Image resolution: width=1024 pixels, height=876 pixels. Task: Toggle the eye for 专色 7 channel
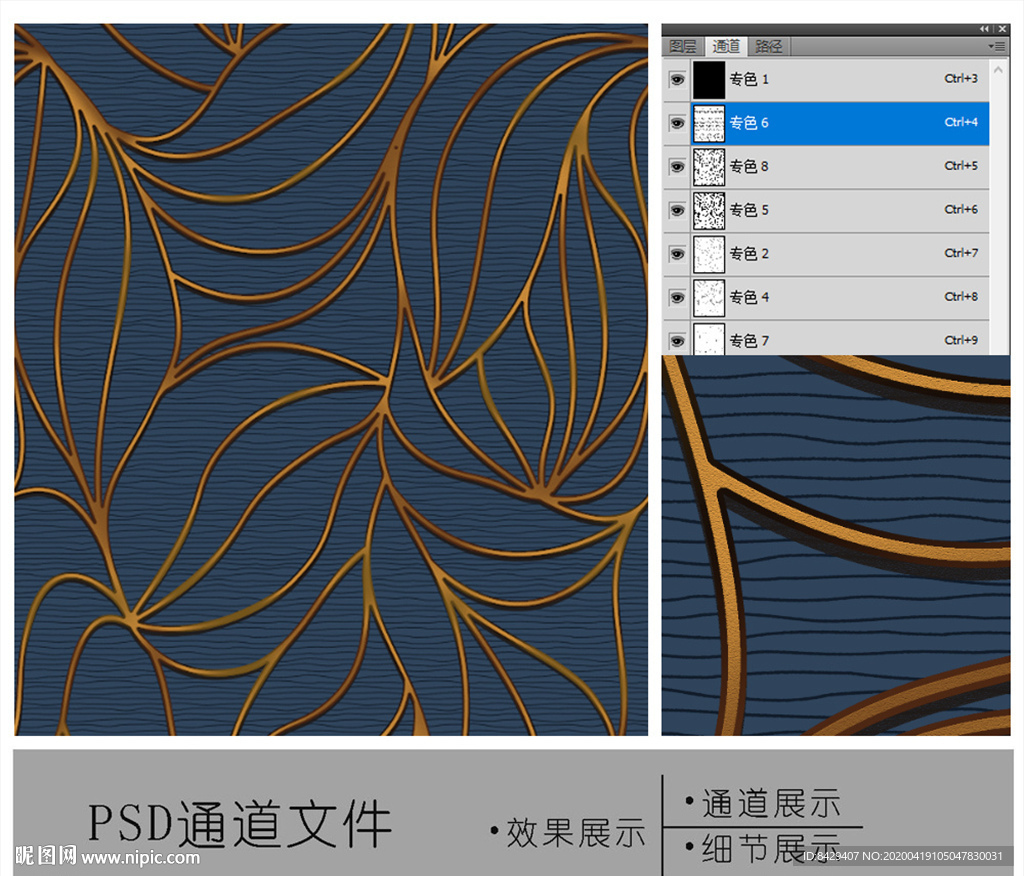(x=677, y=341)
